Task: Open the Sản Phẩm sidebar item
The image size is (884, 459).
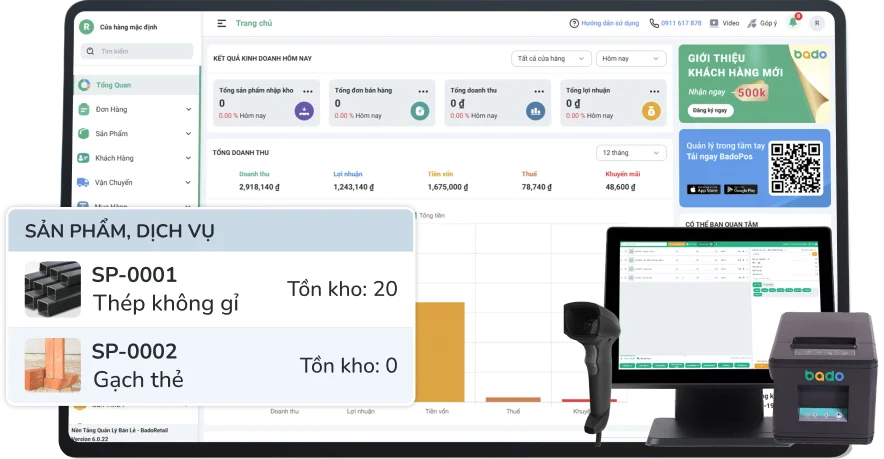Action: pos(136,134)
